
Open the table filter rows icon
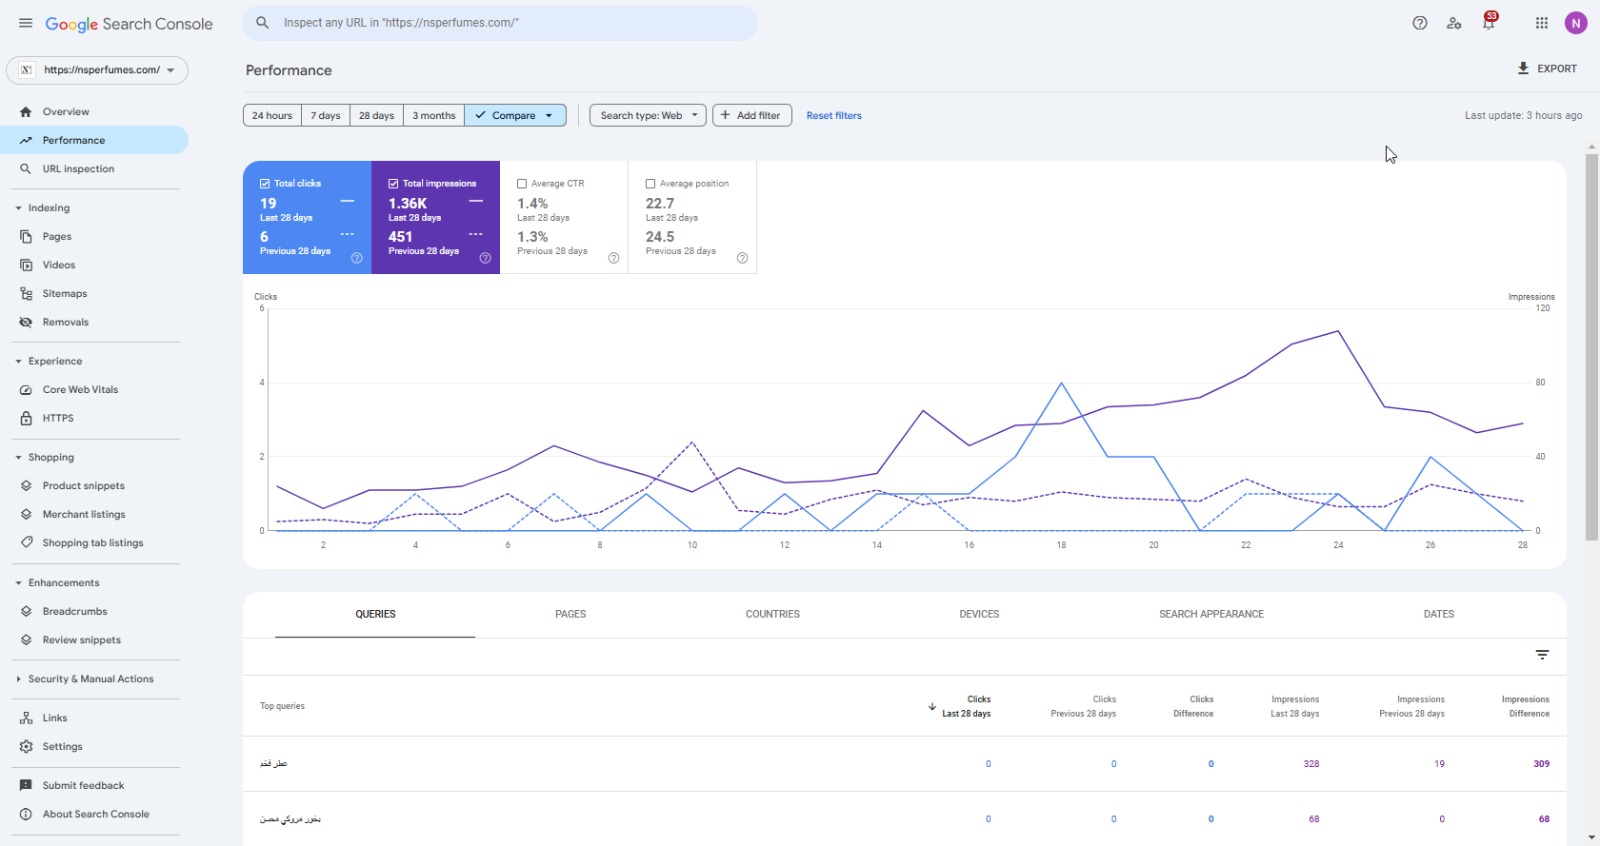[x=1542, y=655]
